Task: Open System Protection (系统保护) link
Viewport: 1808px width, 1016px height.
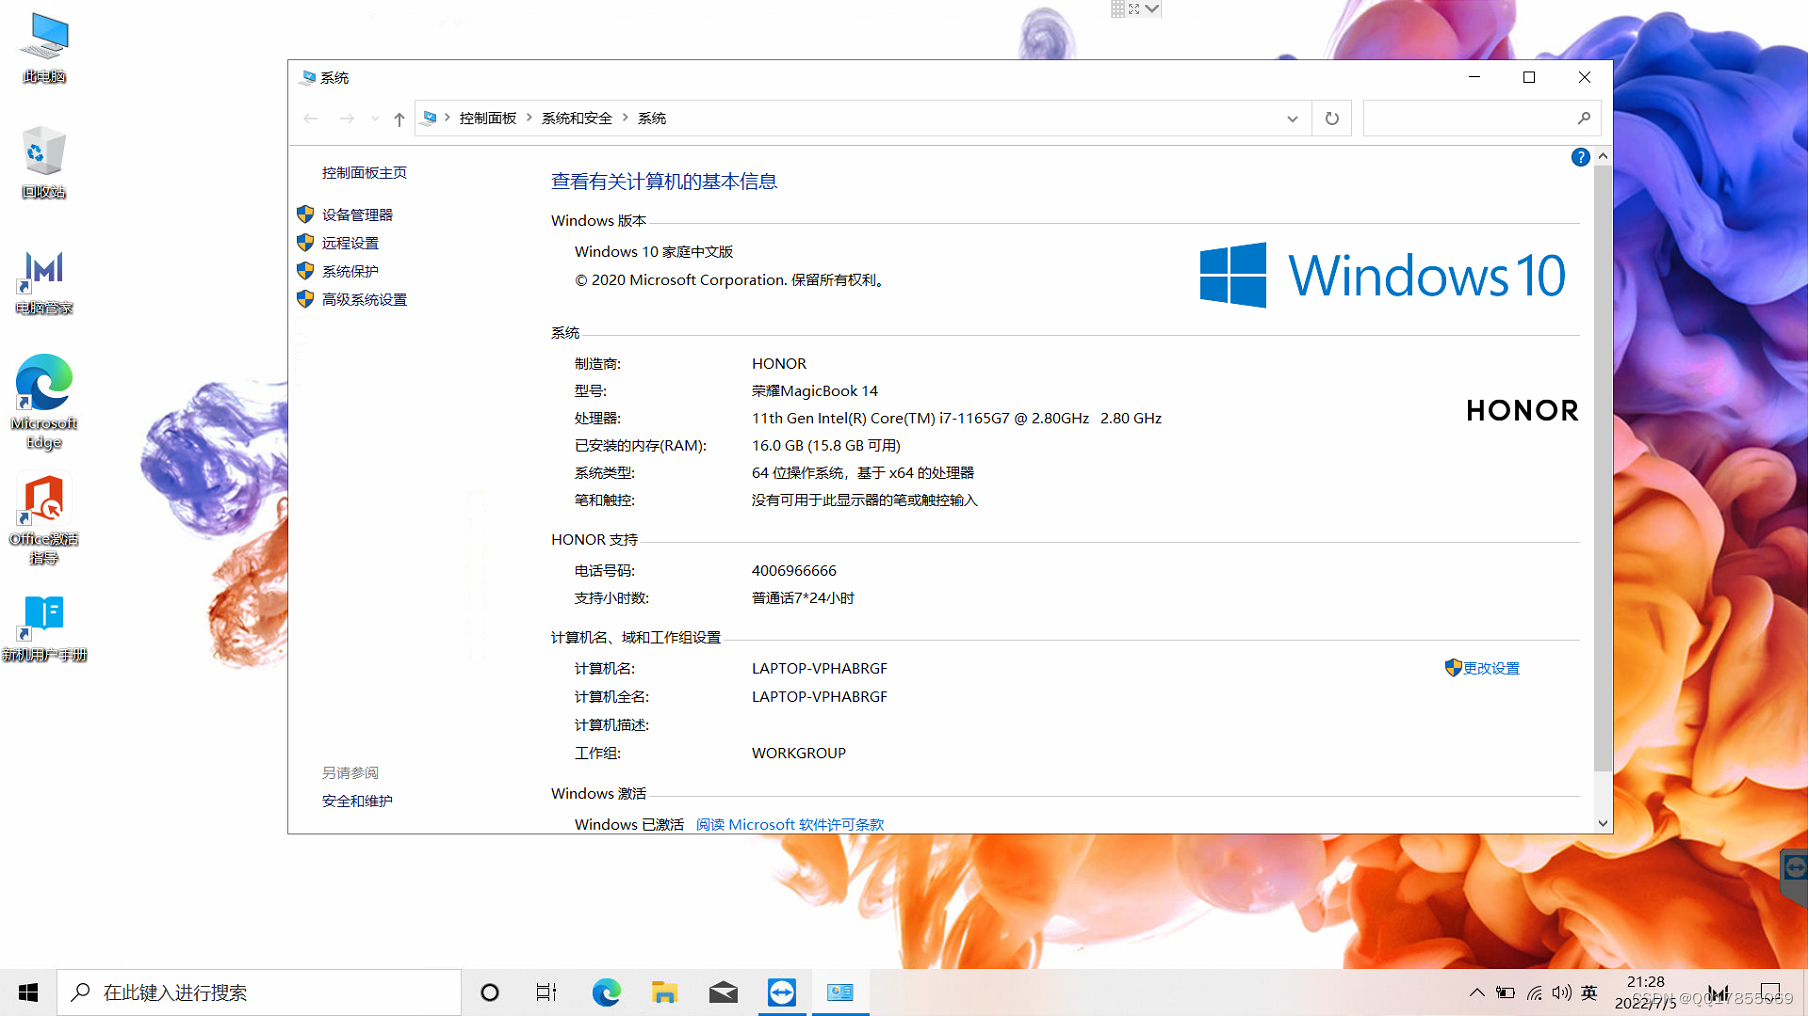Action: [x=350, y=271]
